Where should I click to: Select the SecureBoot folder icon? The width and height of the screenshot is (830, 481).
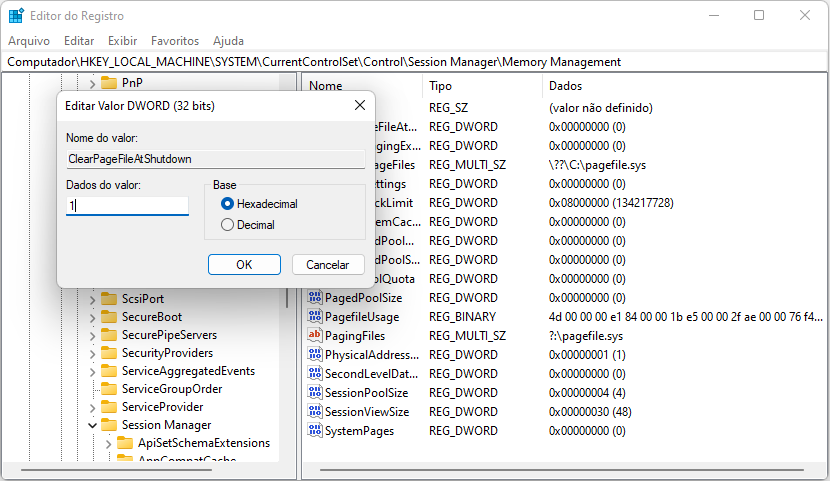[x=109, y=317]
